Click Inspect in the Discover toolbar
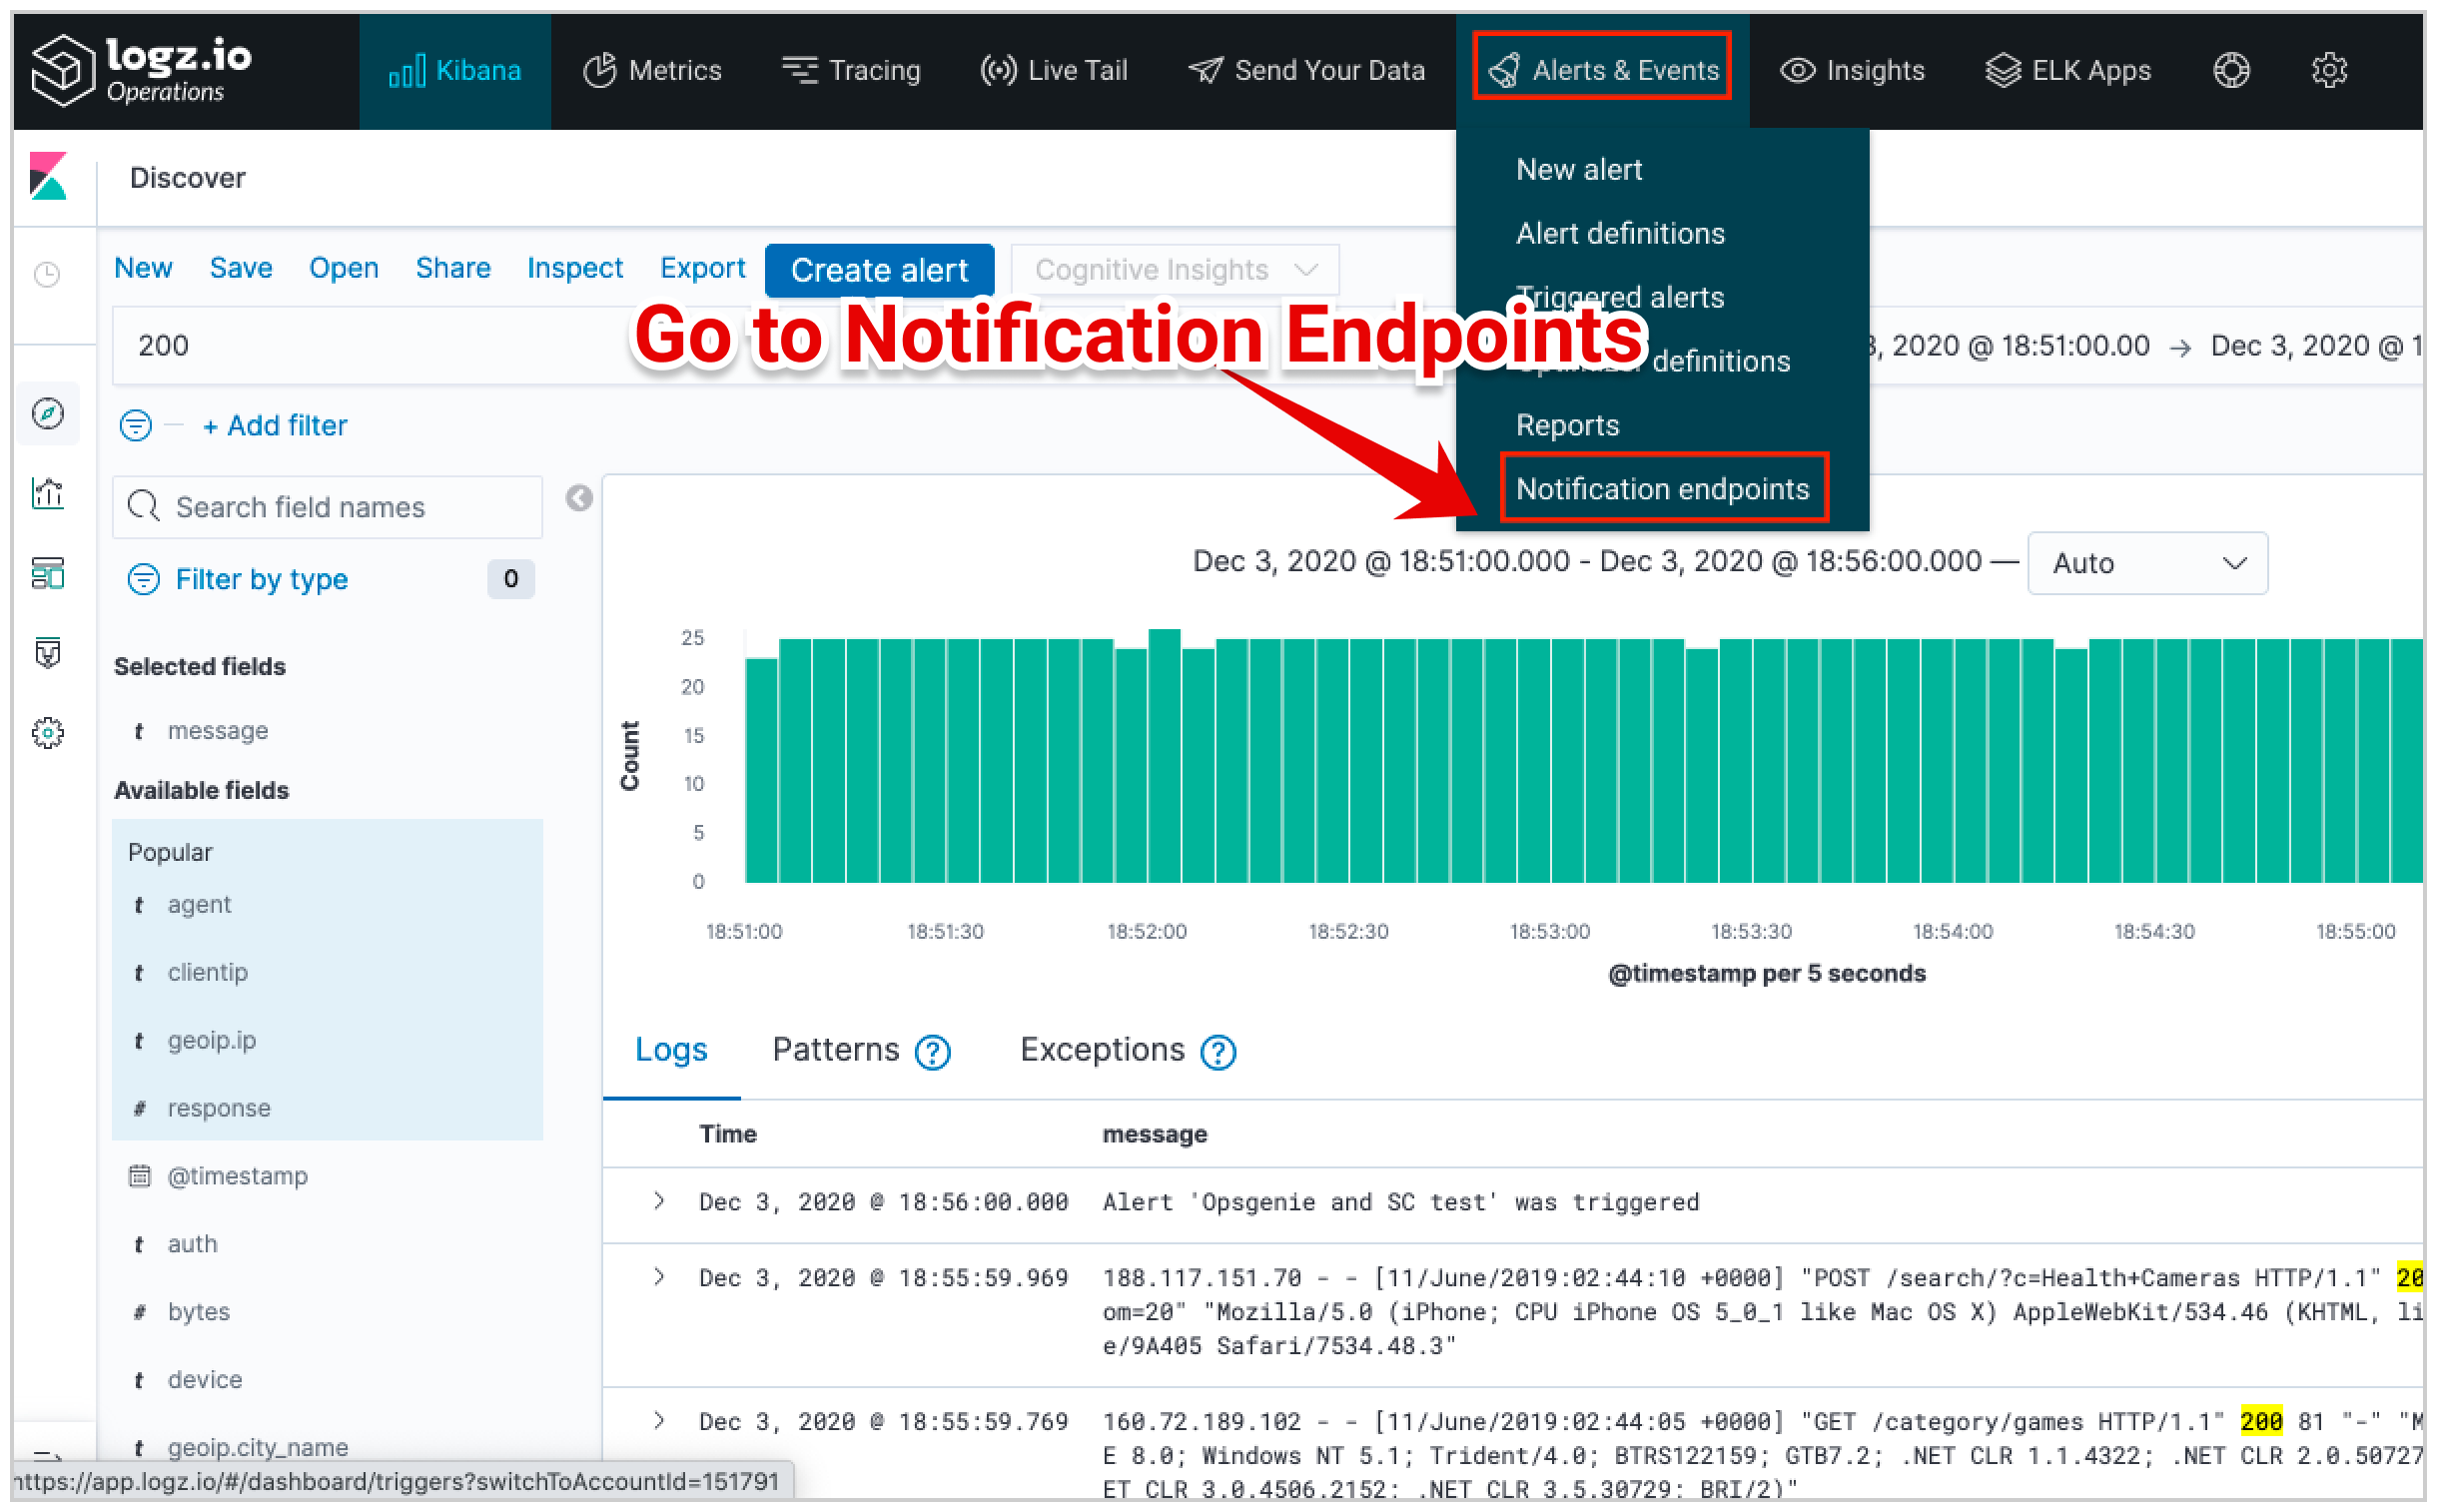This screenshot has height=1512, width=2437. (574, 268)
